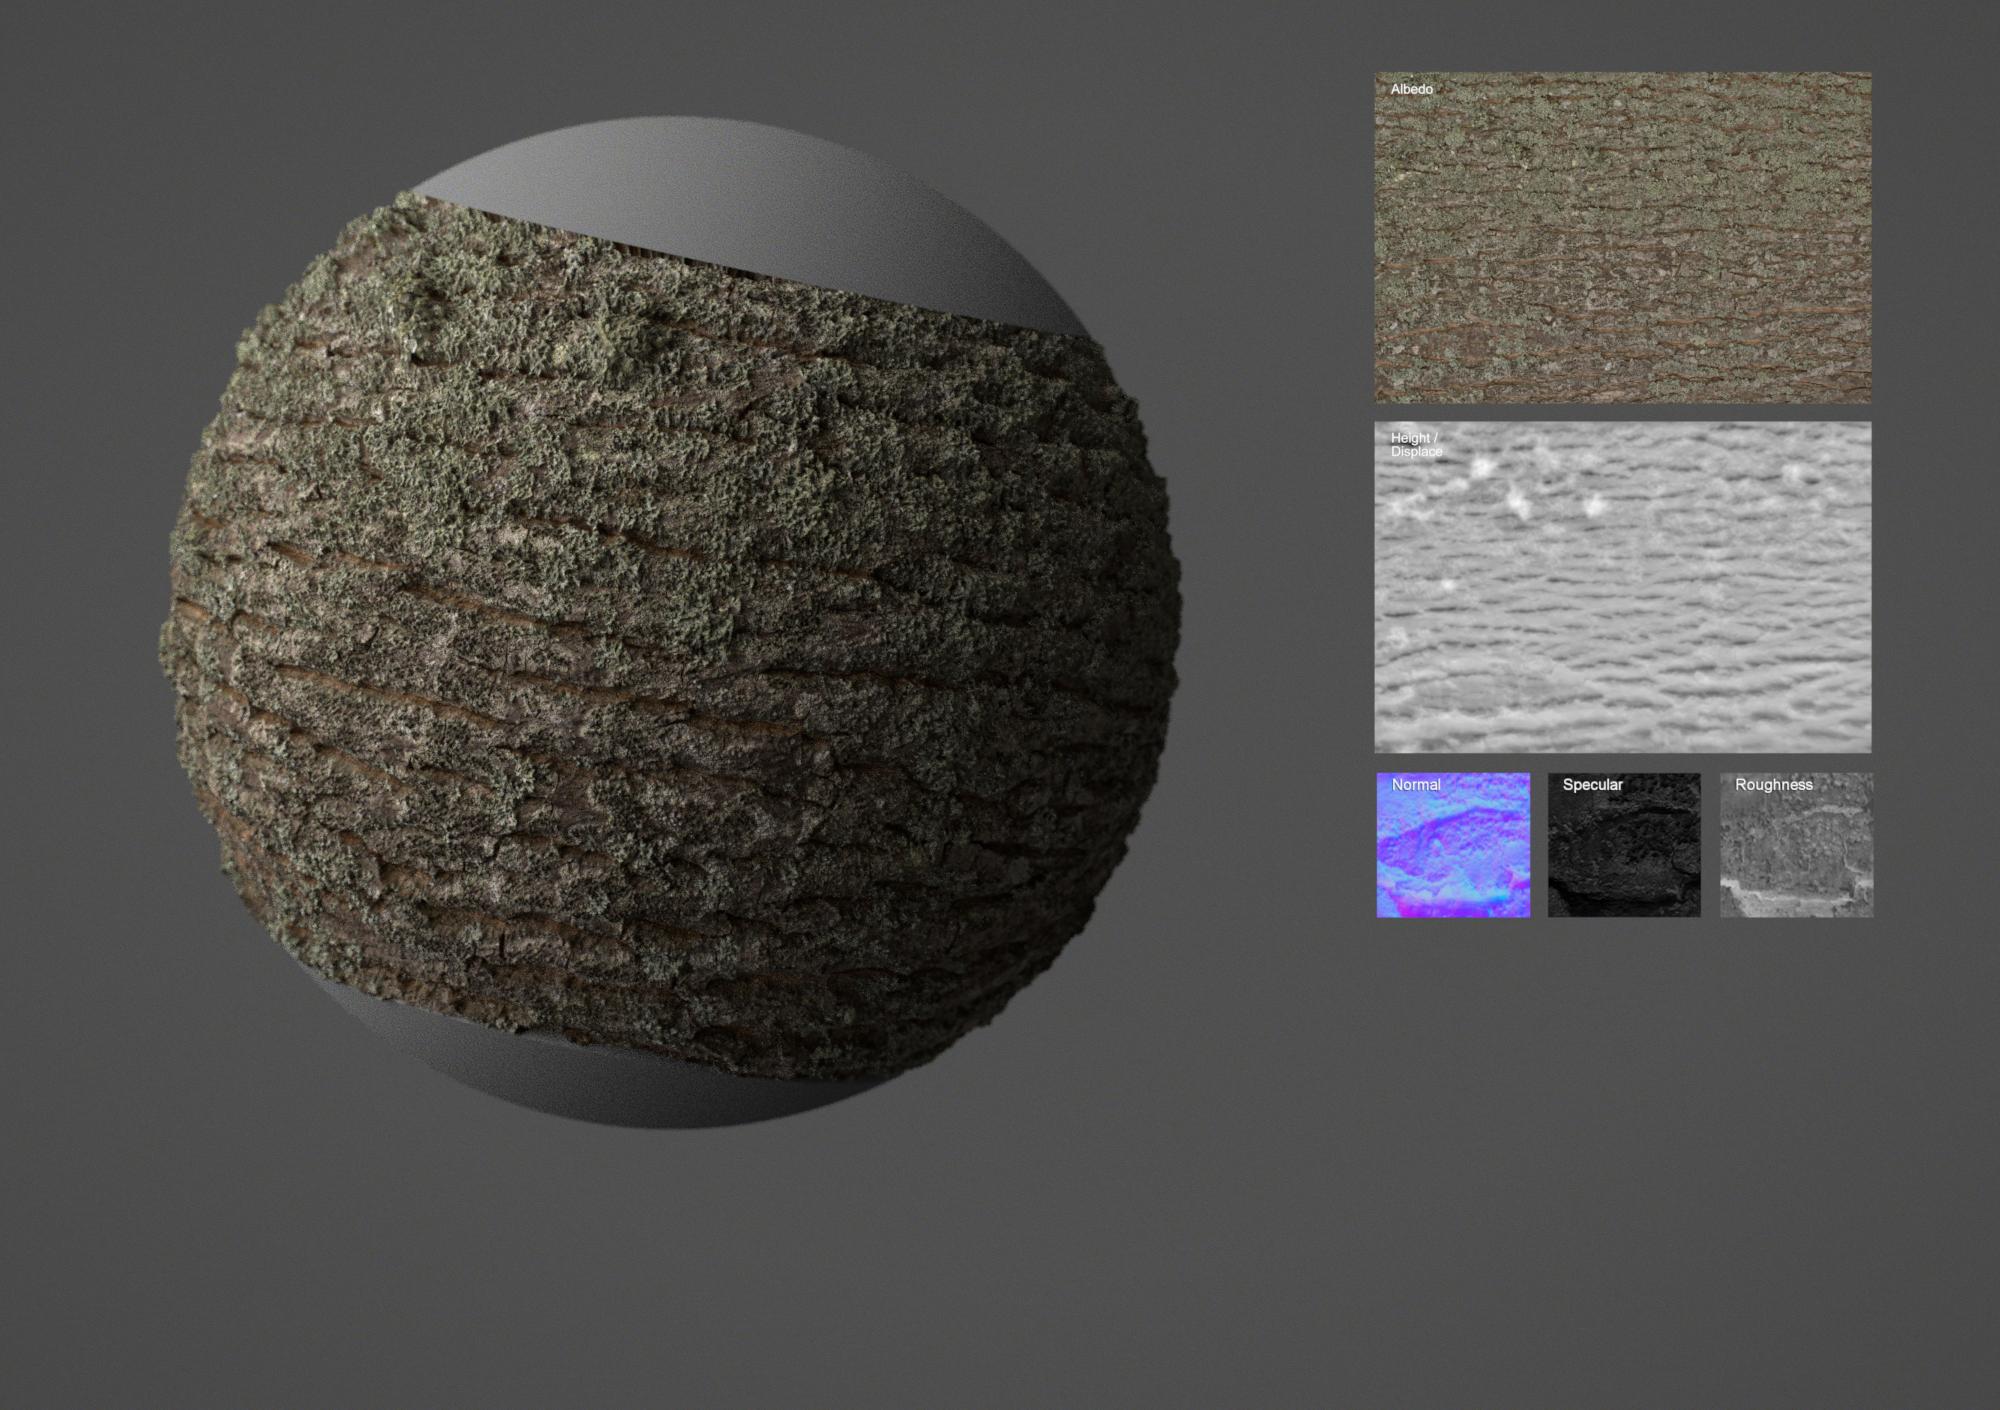Click the 'Normal' label text
The height and width of the screenshot is (1410, 2000).
[1416, 785]
